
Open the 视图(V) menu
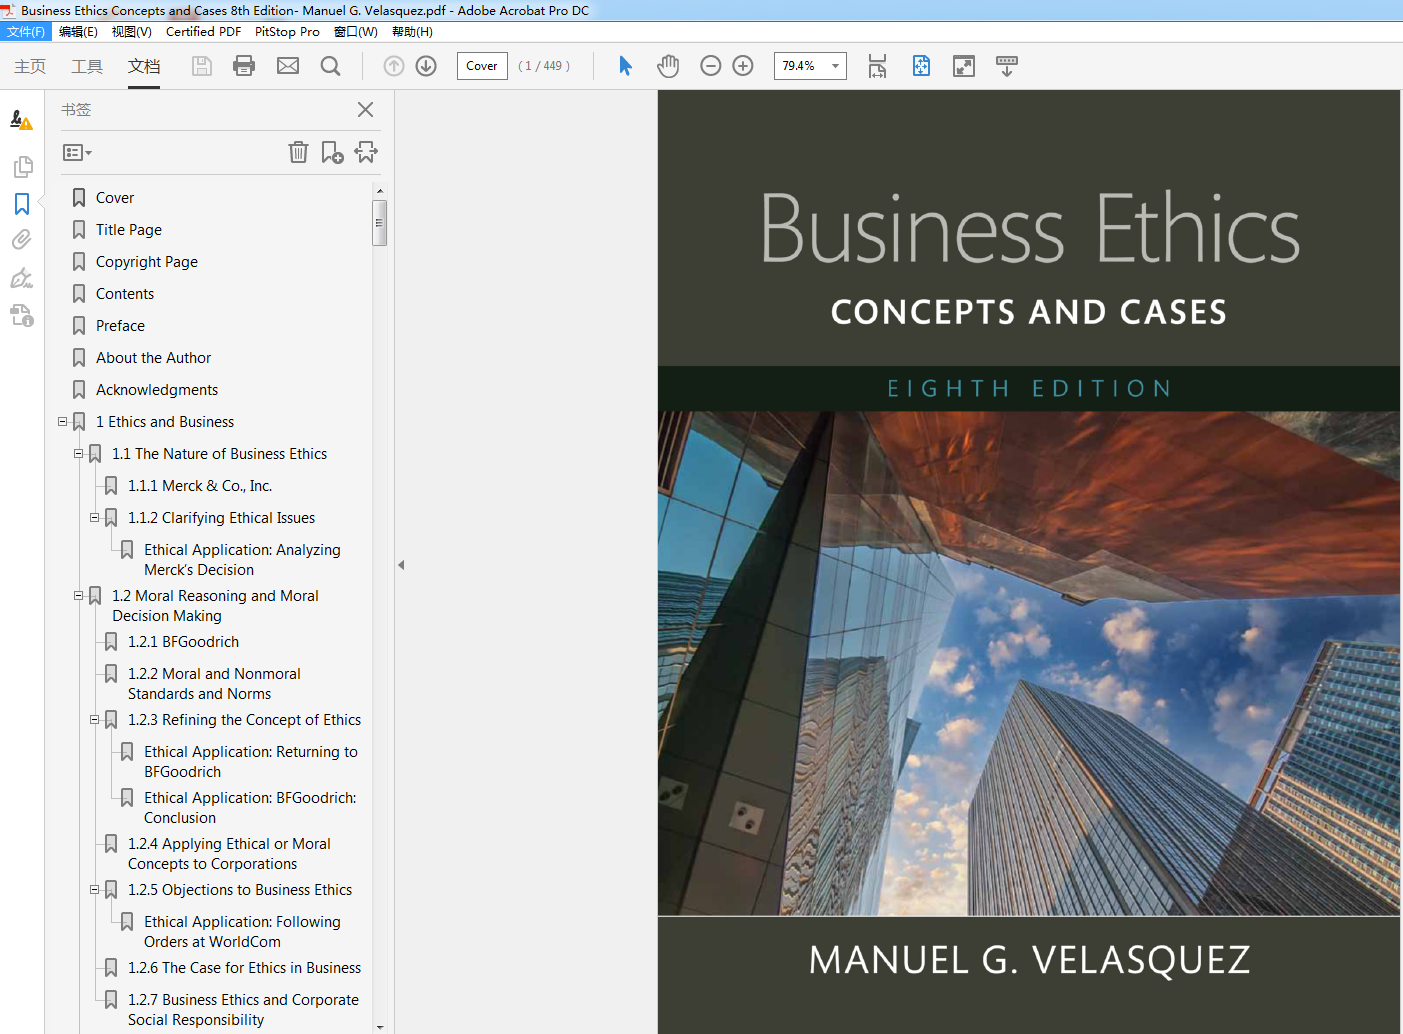pyautogui.click(x=131, y=32)
